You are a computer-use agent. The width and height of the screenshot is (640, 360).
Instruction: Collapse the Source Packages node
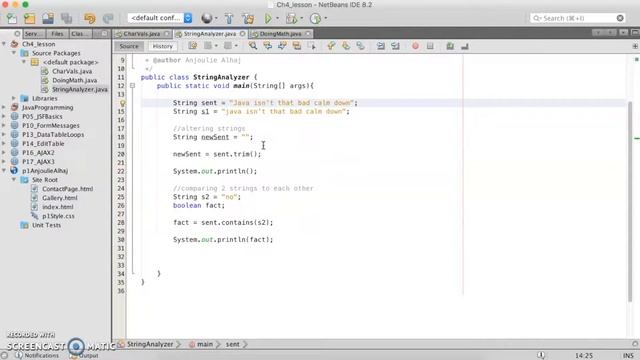coord(14,53)
